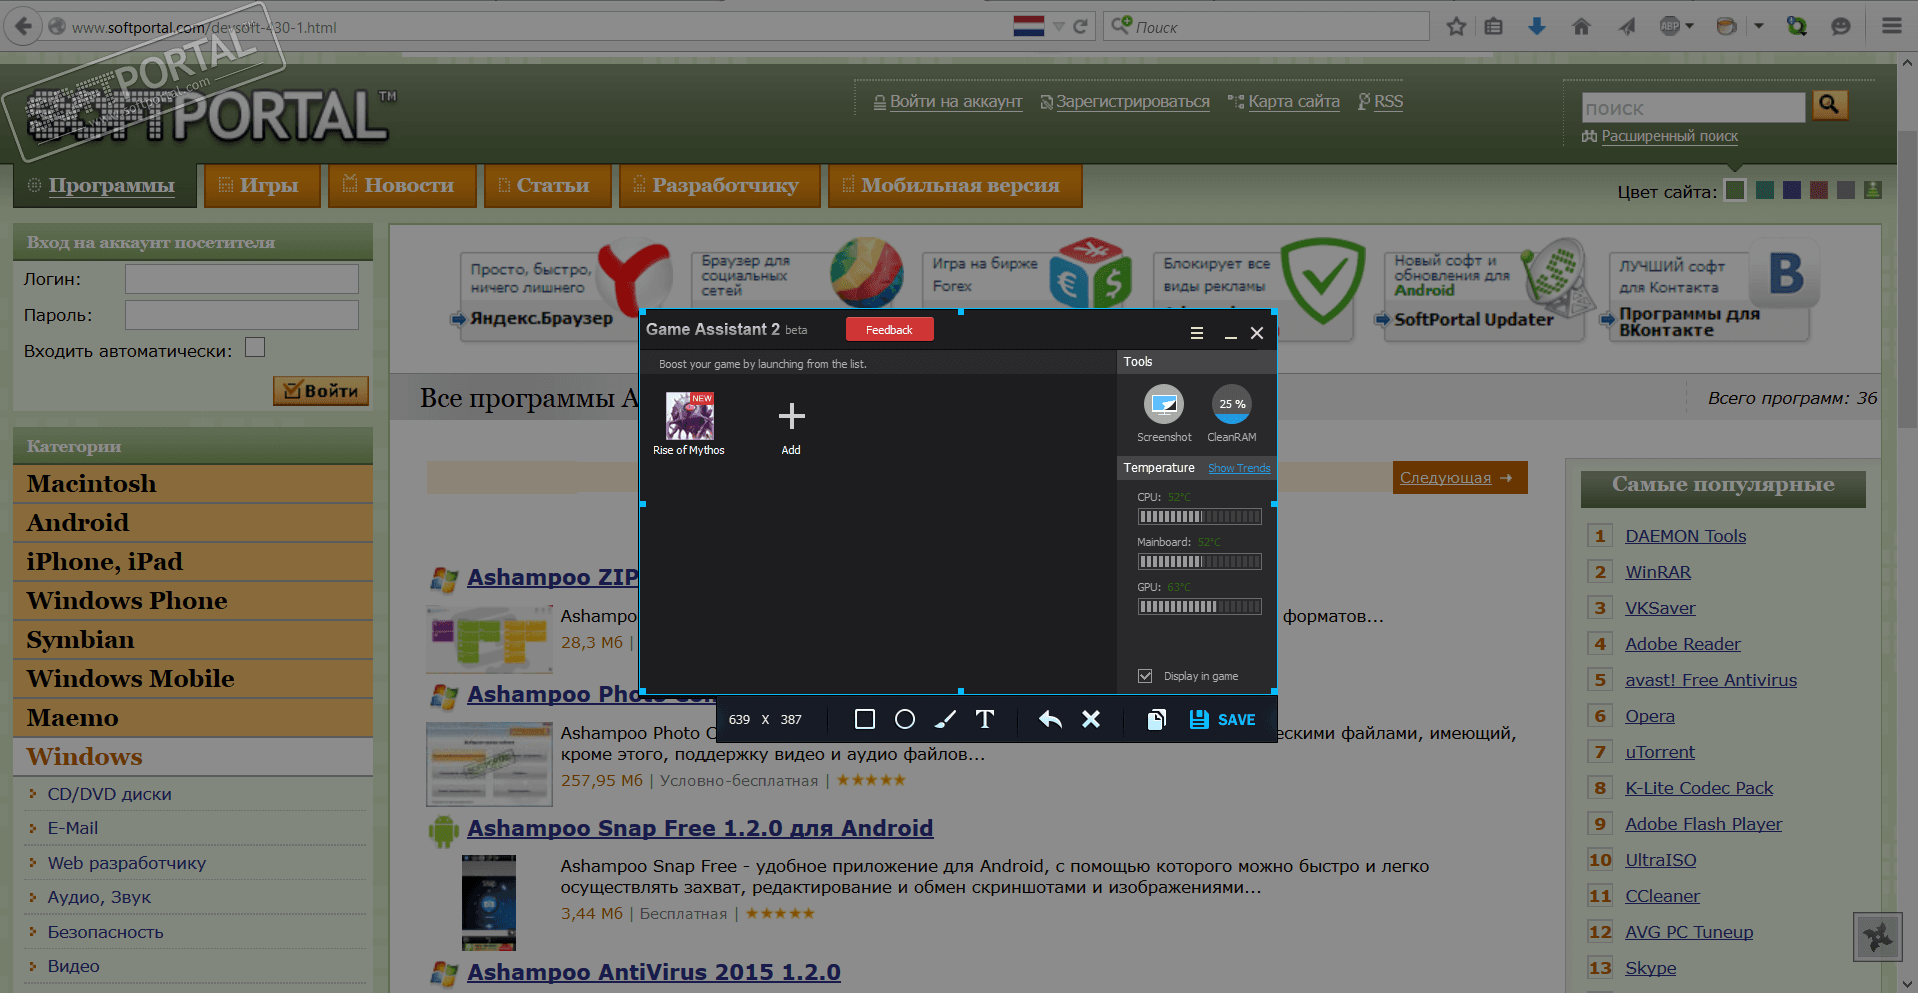Focus the site поиск field
Screen dimensions: 1918x993
(x=1693, y=108)
